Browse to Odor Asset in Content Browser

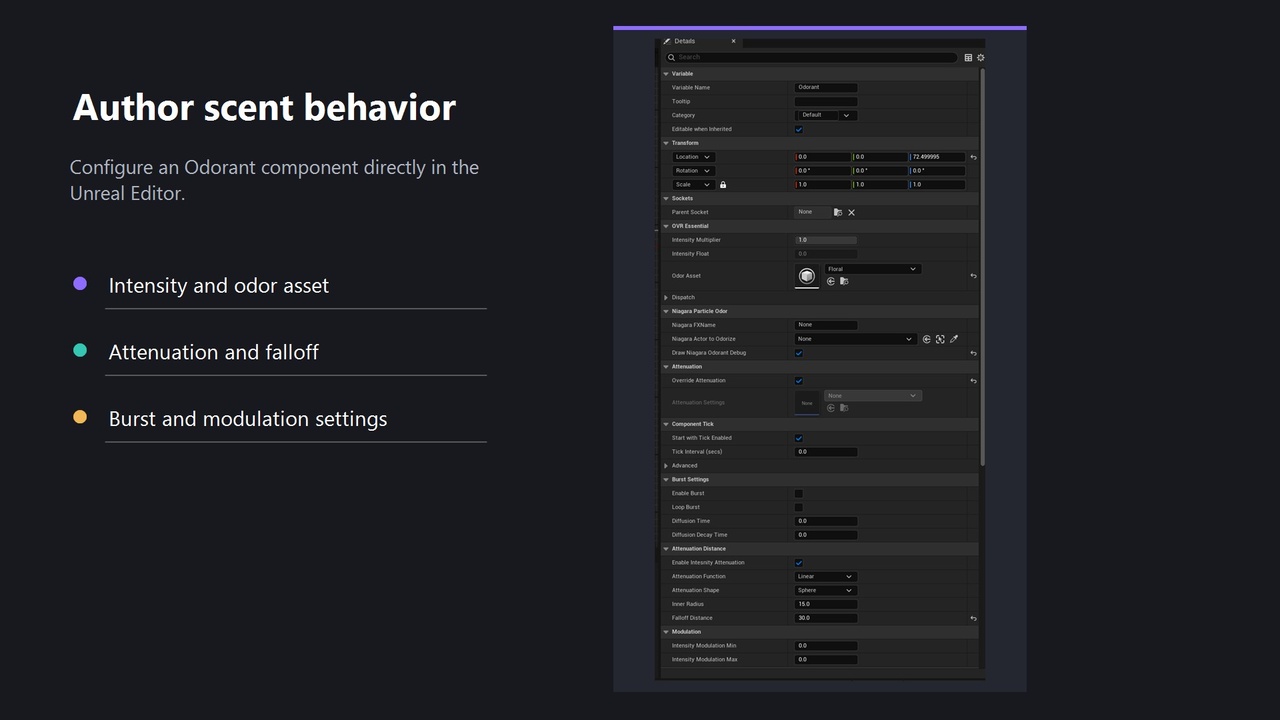click(844, 281)
